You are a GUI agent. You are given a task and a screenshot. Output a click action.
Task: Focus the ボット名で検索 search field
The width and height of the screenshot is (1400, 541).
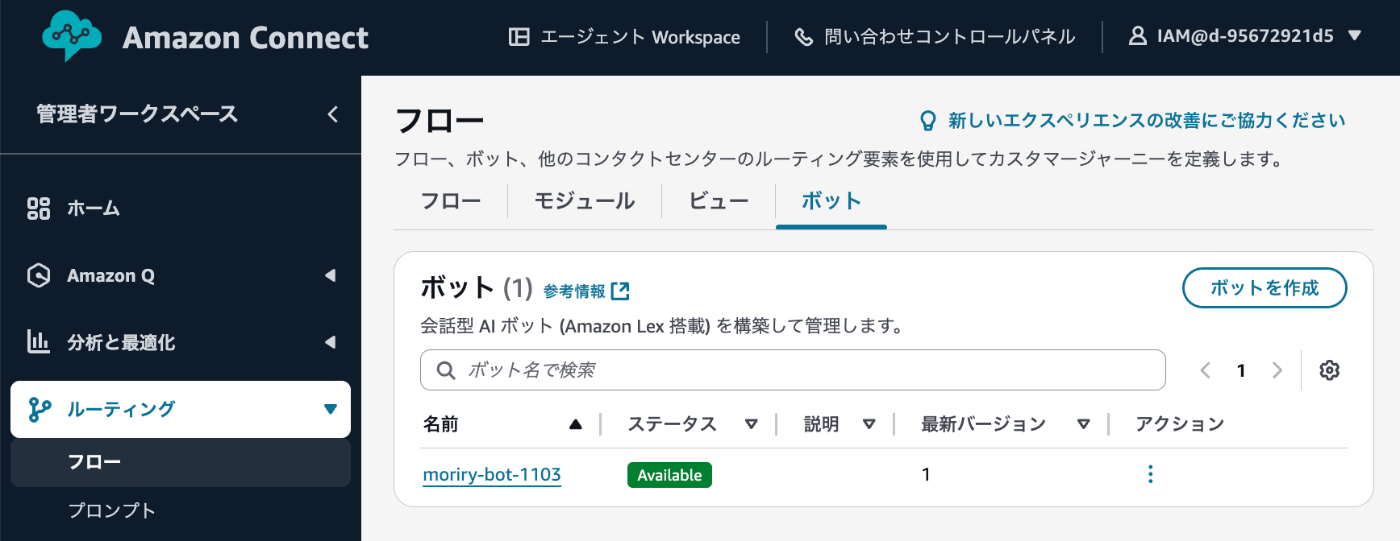793,370
